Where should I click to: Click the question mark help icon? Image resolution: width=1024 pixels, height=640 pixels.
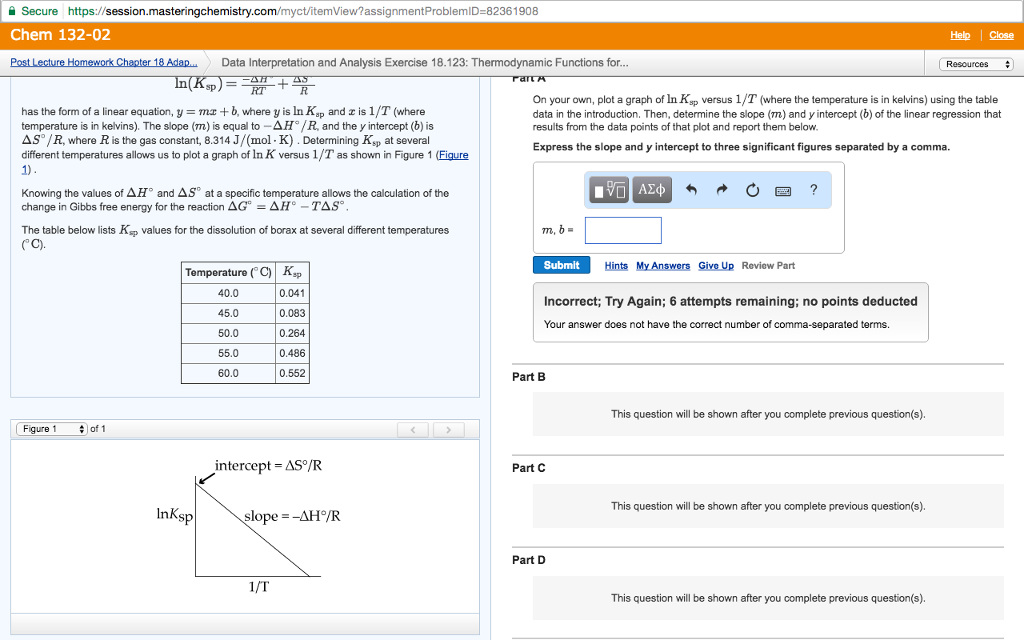coord(814,190)
